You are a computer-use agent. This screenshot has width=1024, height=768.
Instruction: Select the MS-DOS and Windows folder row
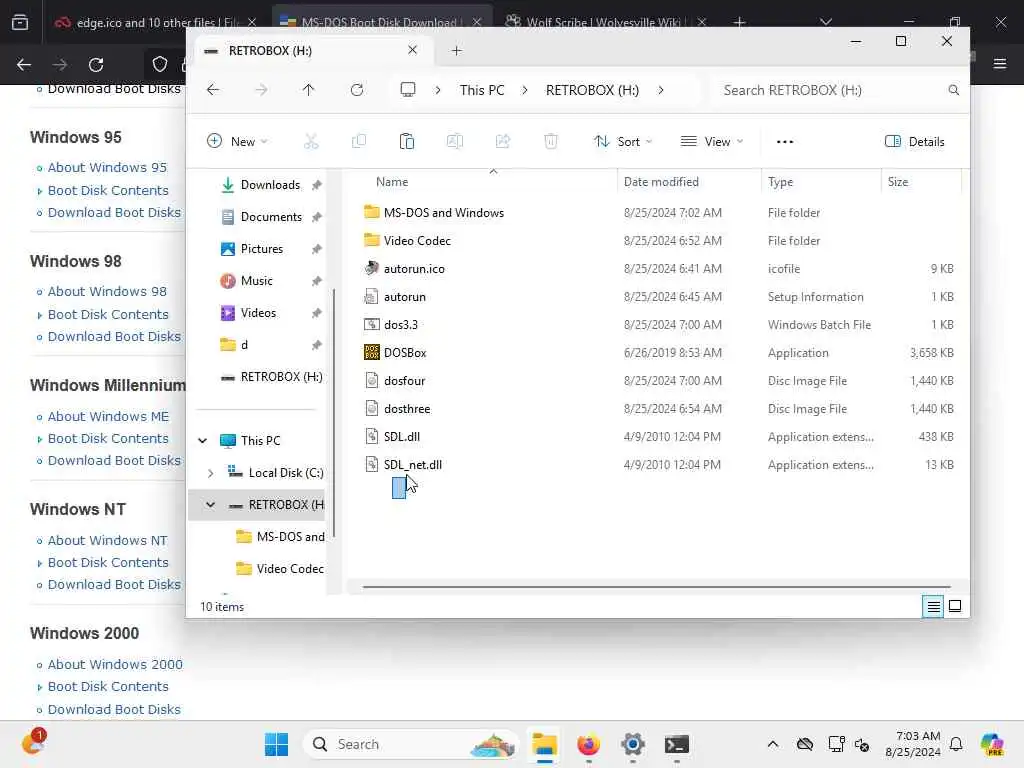[x=658, y=213]
